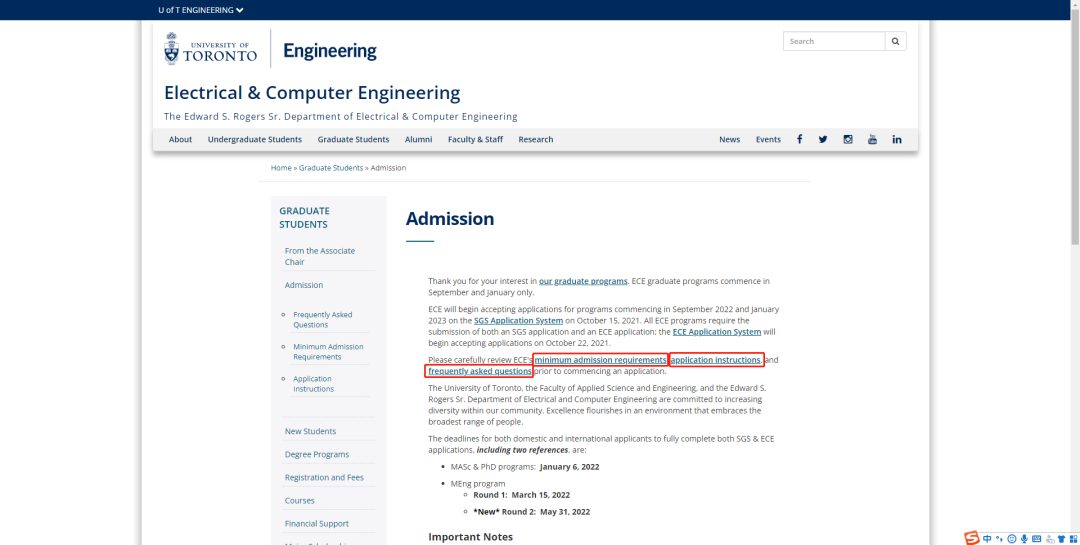Click the Engineering header logo text

[330, 50]
